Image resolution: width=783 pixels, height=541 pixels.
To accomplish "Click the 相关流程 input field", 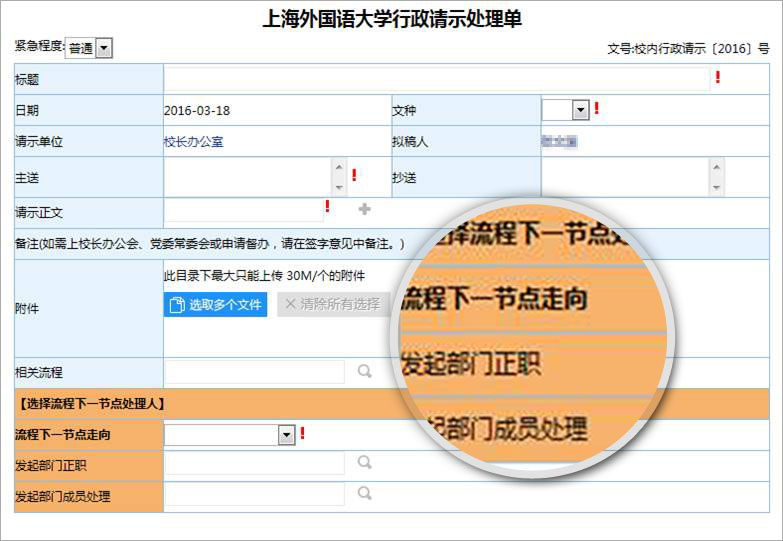I will [255, 372].
